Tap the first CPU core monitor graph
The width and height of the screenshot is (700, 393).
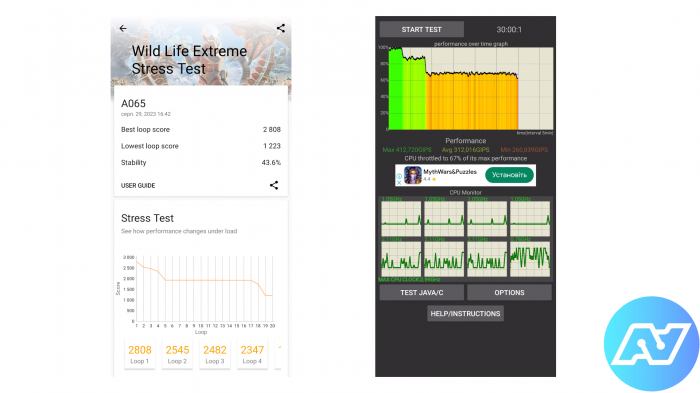(x=401, y=218)
